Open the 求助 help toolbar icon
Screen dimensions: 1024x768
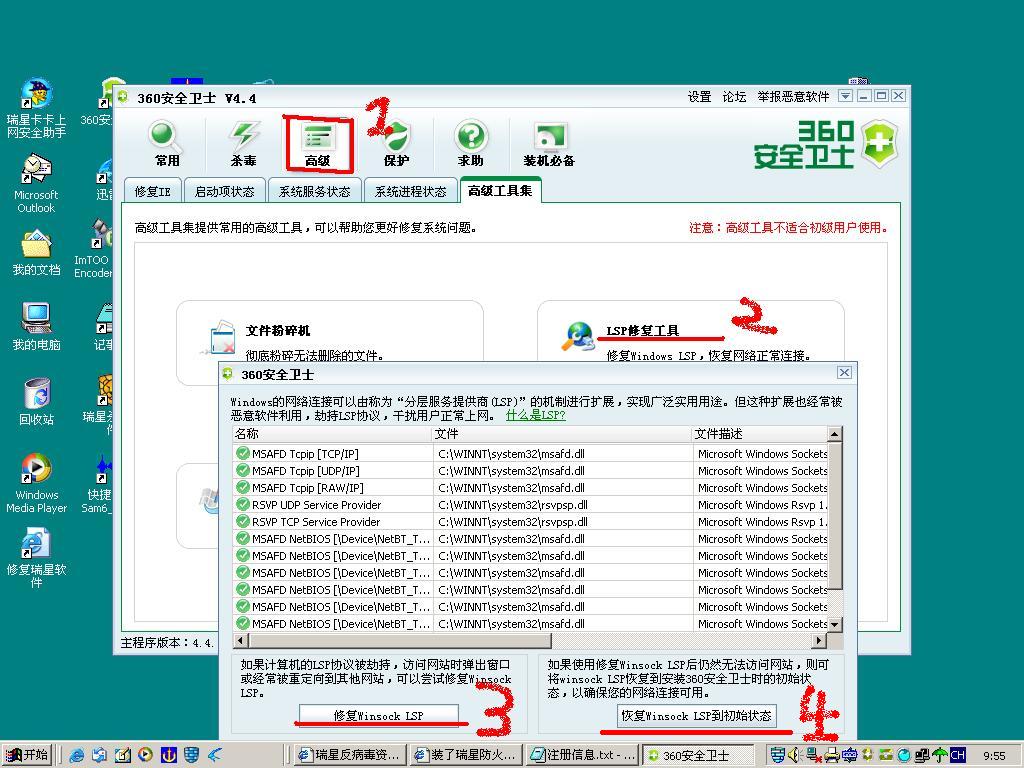click(x=471, y=144)
